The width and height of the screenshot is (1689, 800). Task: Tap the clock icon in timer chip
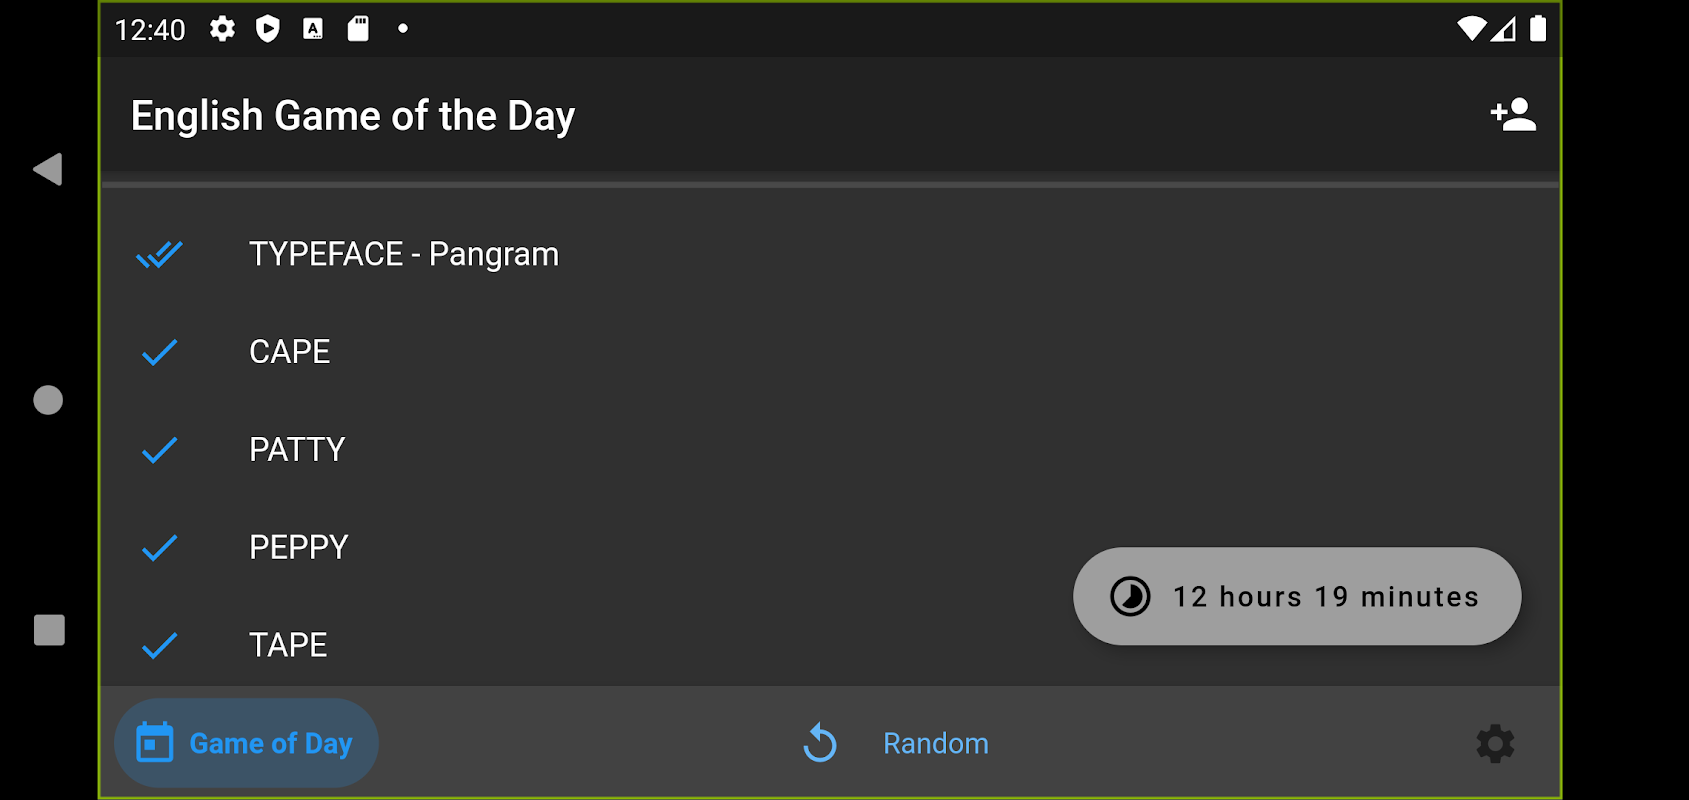click(x=1130, y=597)
